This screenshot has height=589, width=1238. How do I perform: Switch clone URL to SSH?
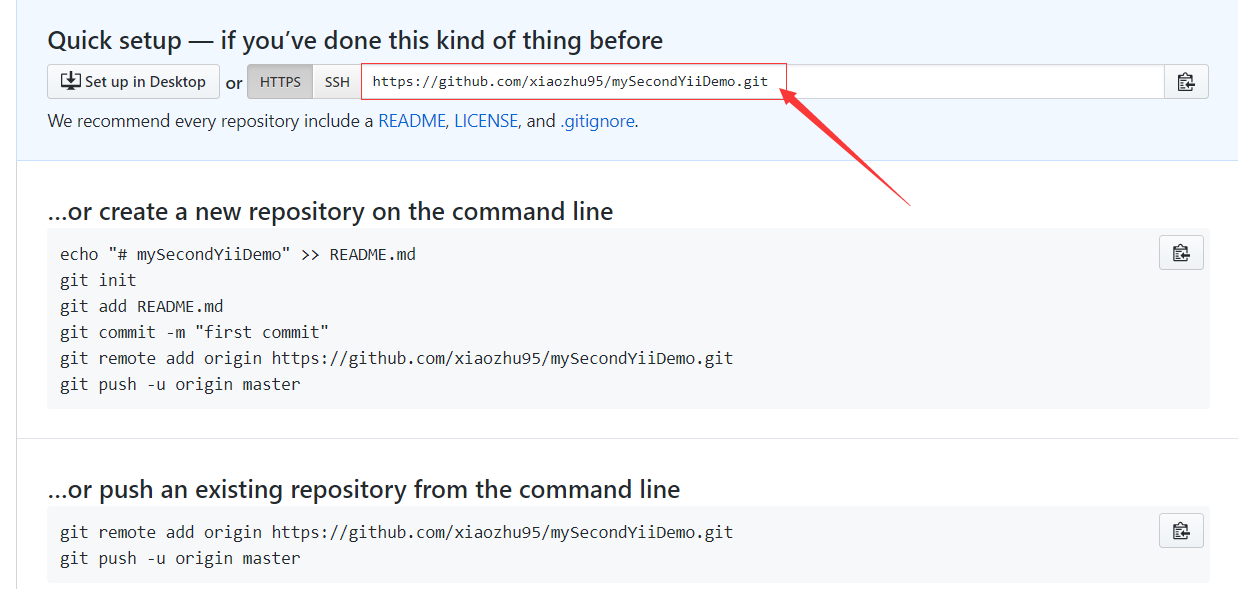pos(337,82)
